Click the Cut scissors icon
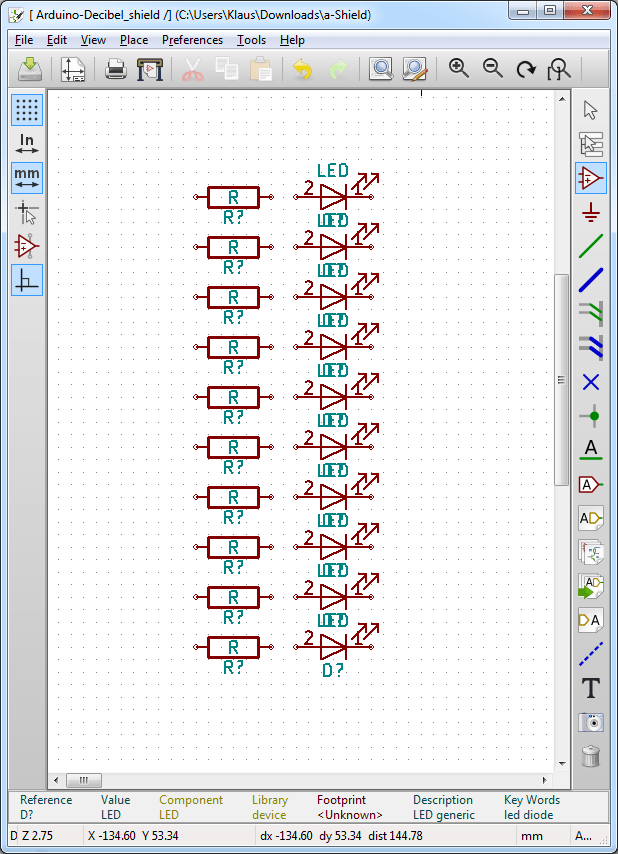Image resolution: width=618 pixels, height=854 pixels. [x=193, y=69]
